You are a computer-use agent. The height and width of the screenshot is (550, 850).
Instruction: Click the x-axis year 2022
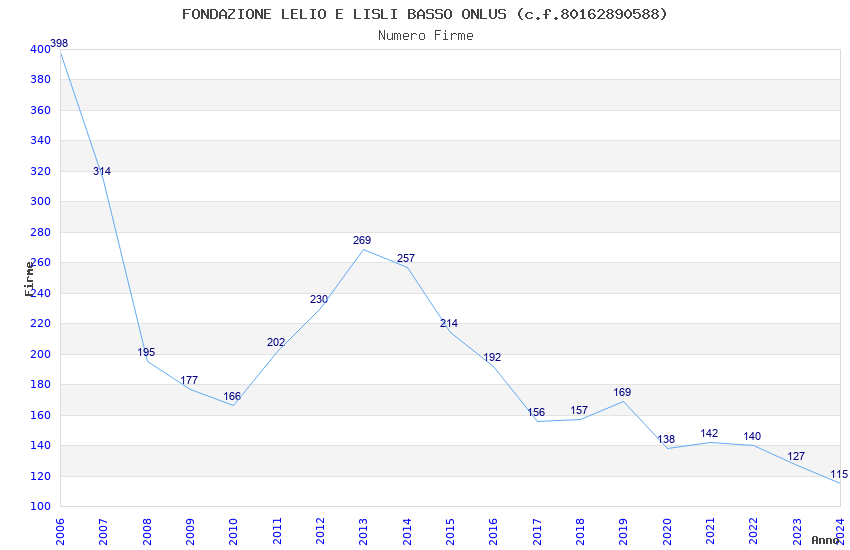(x=754, y=532)
